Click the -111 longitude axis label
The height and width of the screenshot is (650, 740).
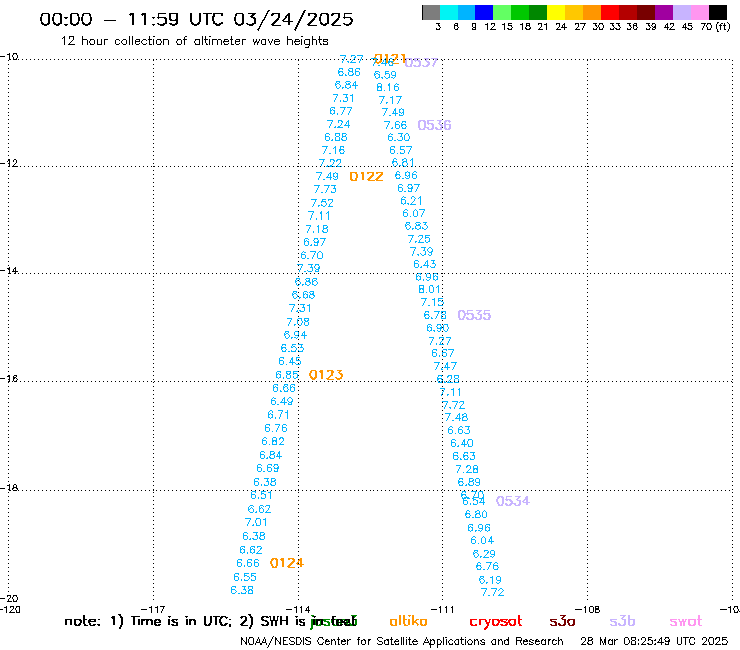(443, 609)
